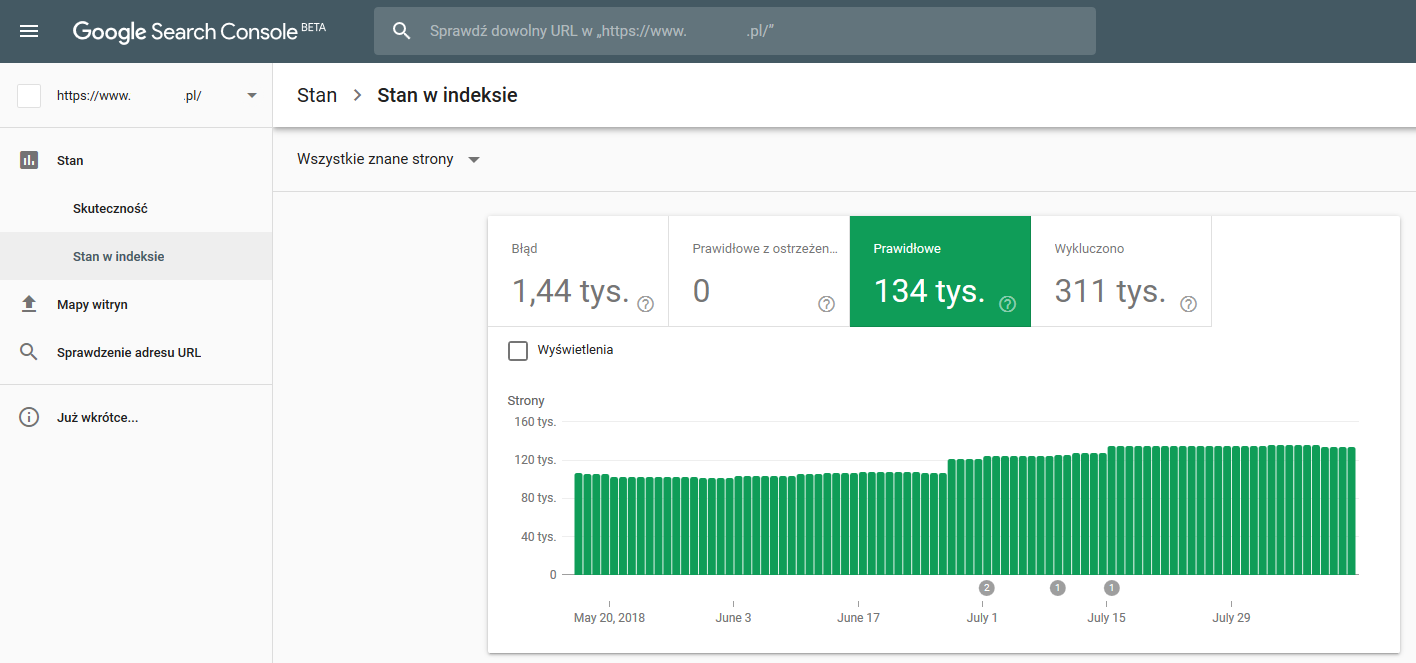This screenshot has height=663, width=1416.
Task: Toggle the Błąd status card
Action: 577,271
